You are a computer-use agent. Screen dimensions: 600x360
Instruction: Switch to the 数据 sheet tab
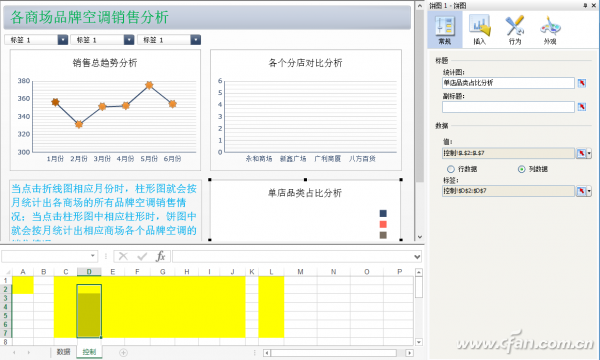64,352
